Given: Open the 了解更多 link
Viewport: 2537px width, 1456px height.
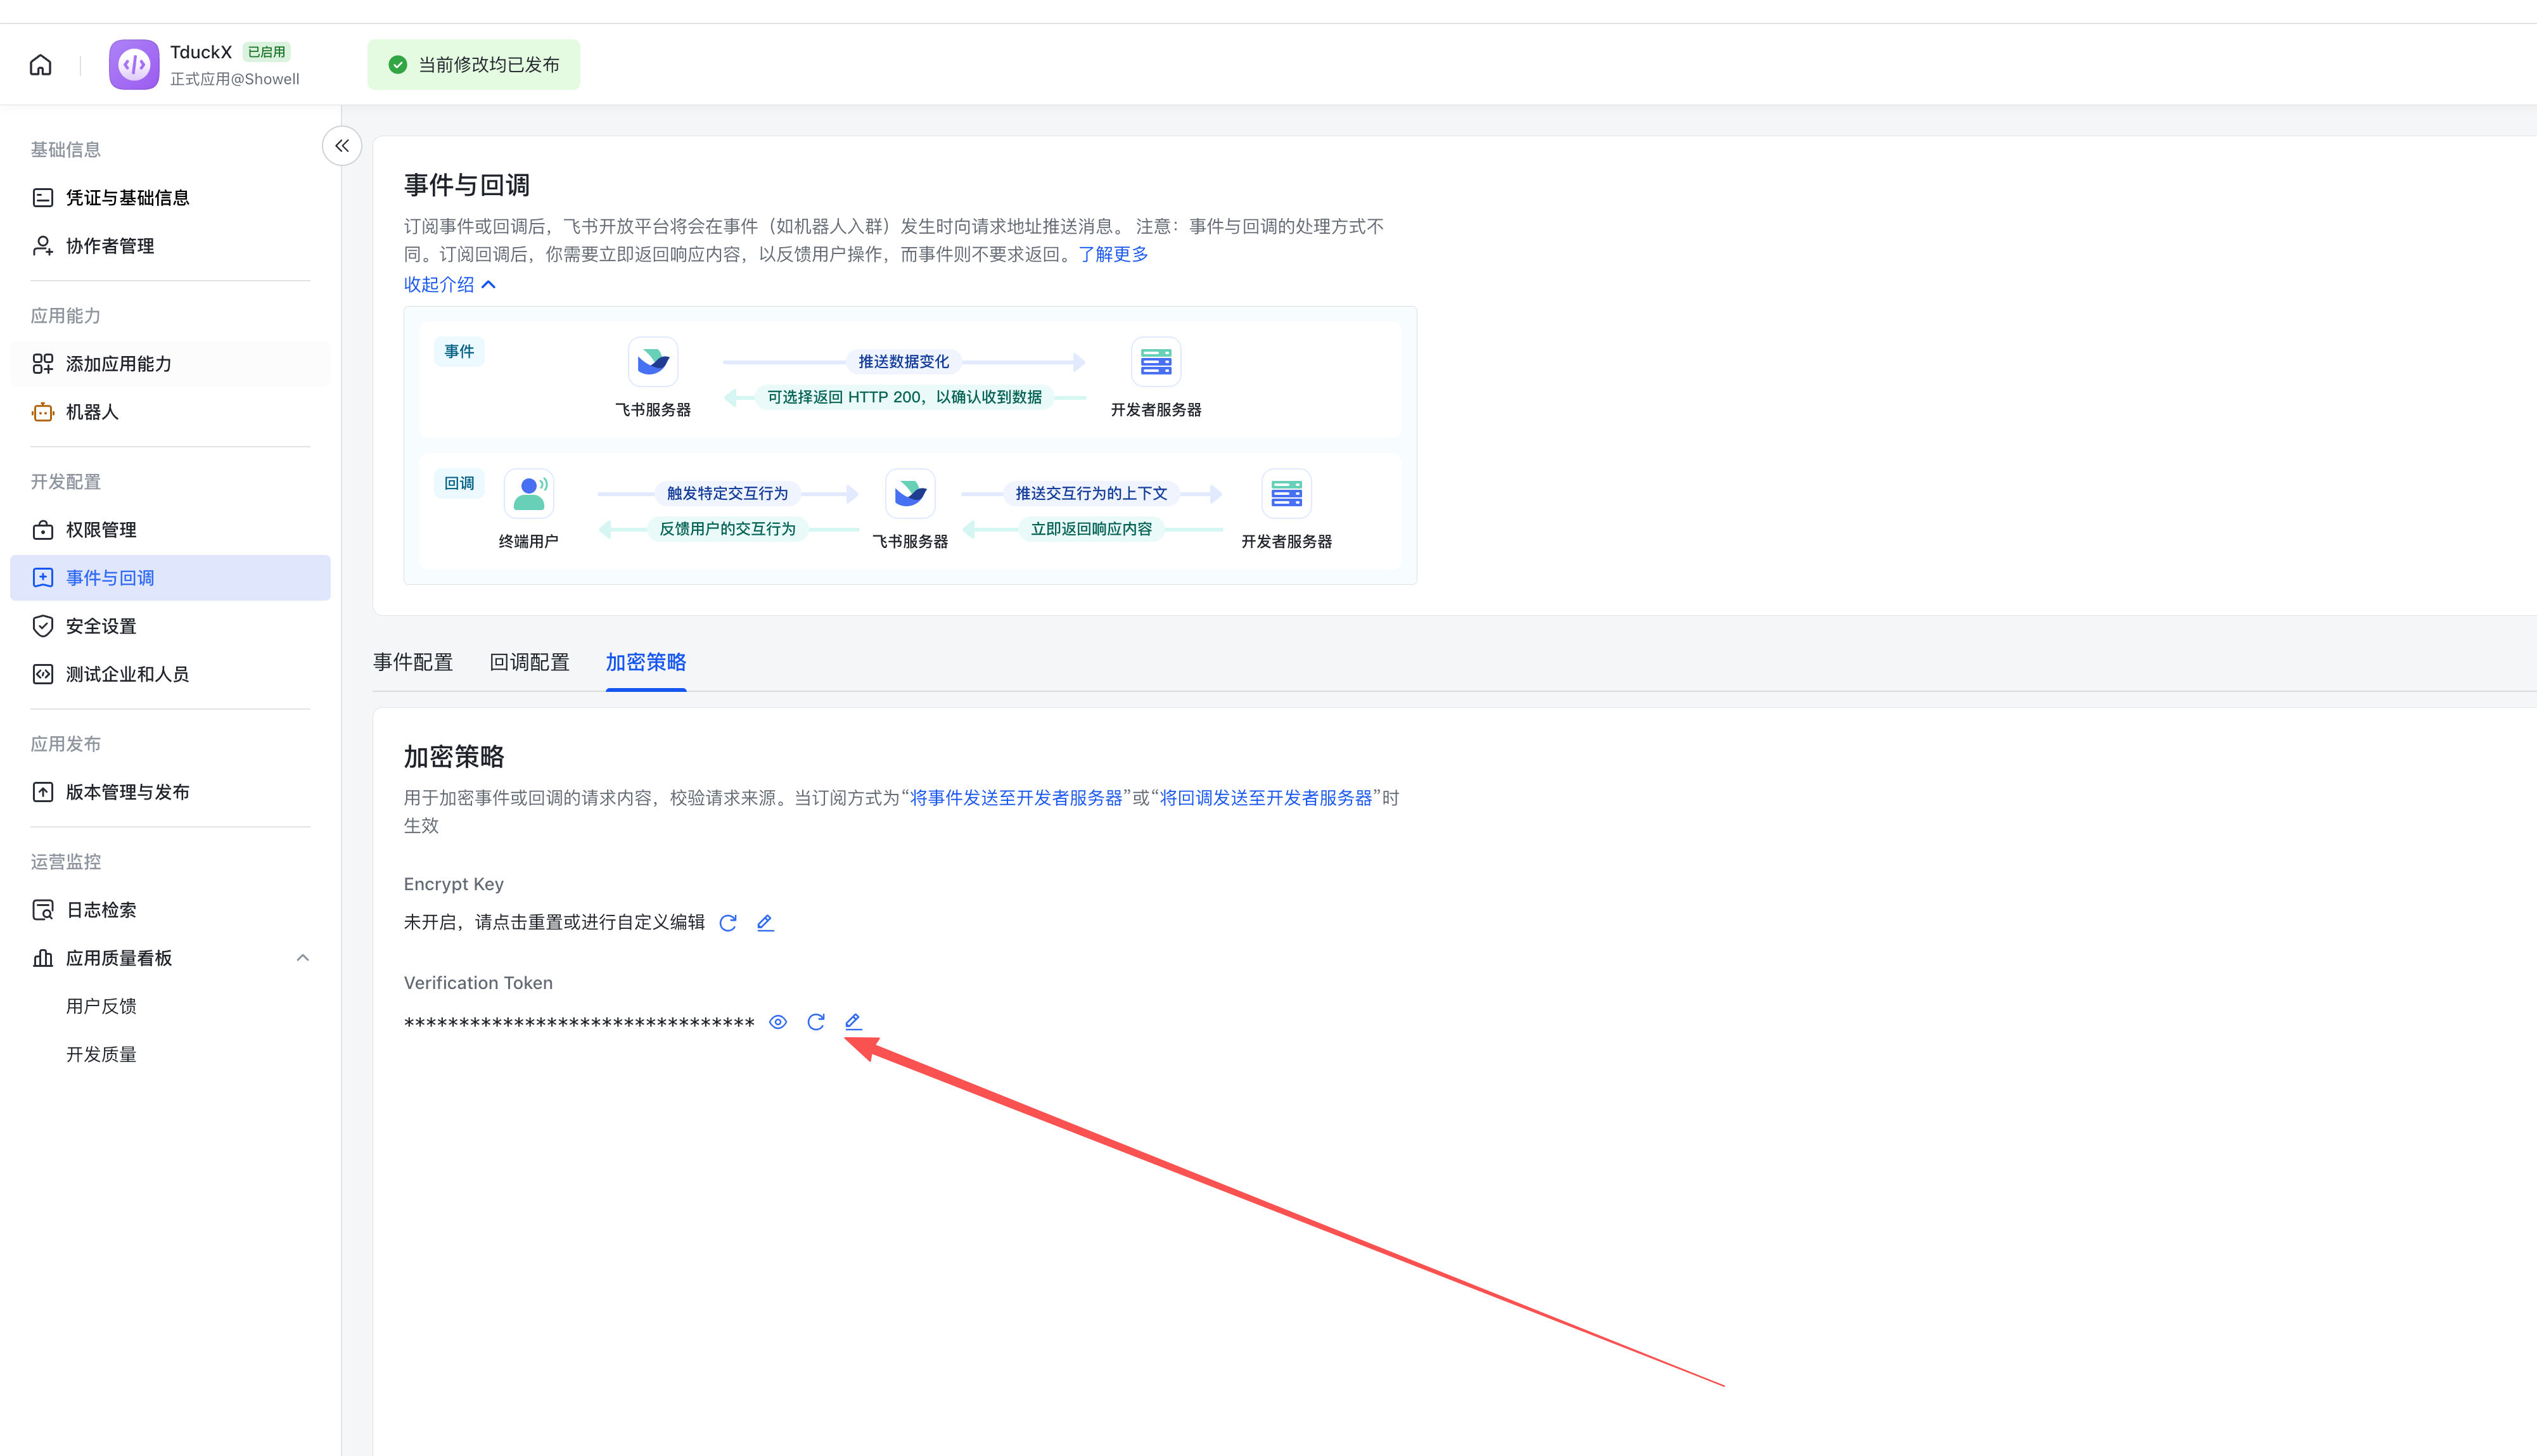Looking at the screenshot, I should [x=1113, y=255].
